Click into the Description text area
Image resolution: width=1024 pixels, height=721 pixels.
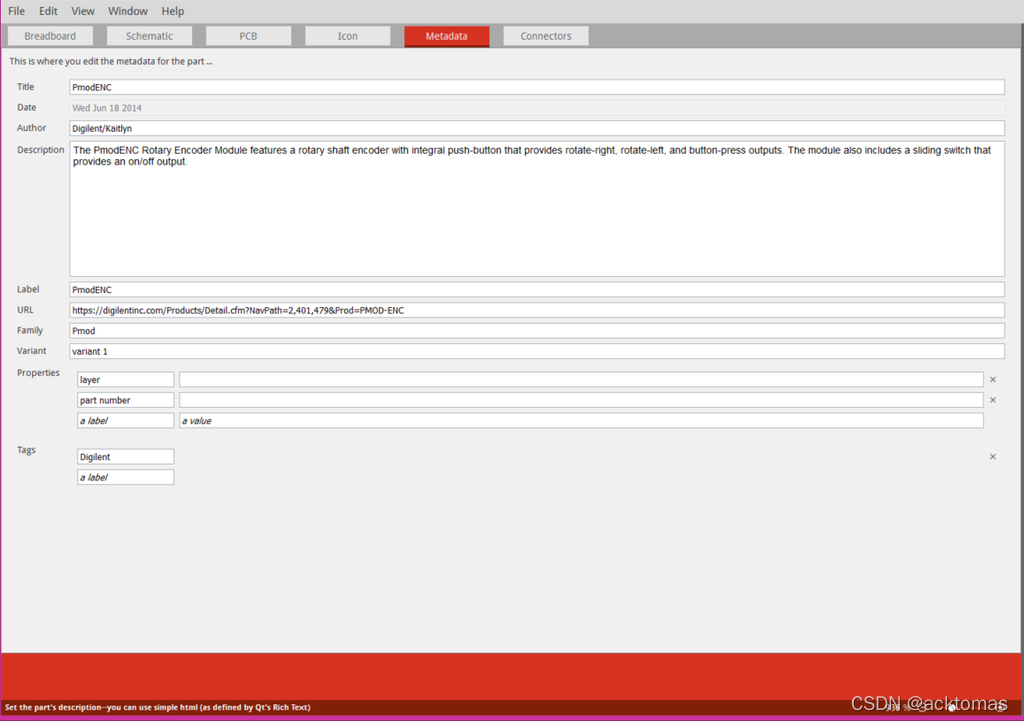537,209
